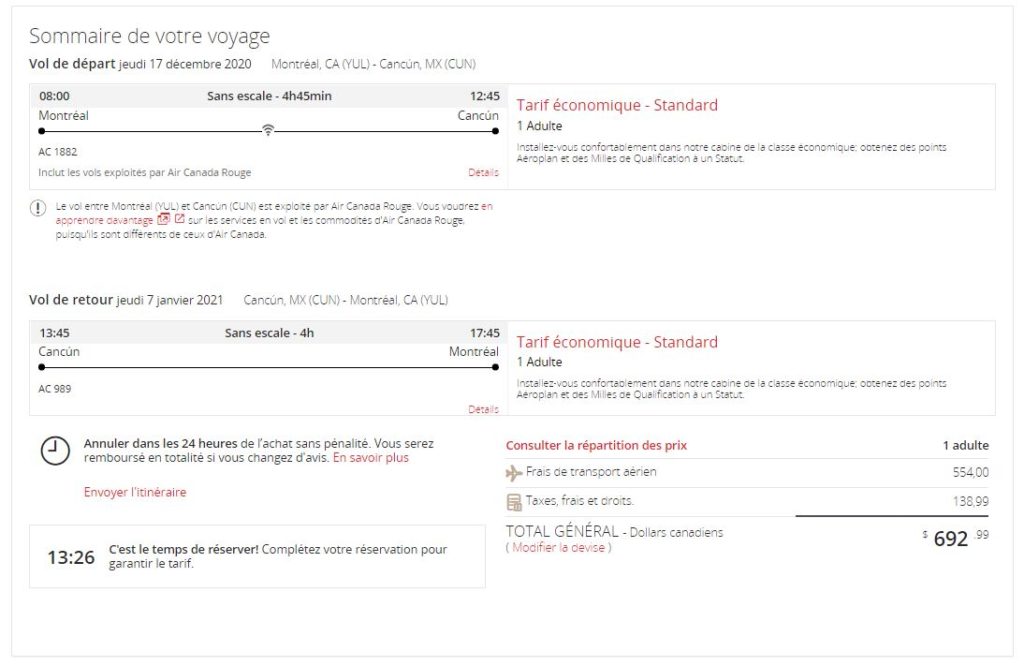Screen dimensions: 1024x666
Task: Click the second external-link icon after 'apprendre davantage'
Action: click(180, 220)
